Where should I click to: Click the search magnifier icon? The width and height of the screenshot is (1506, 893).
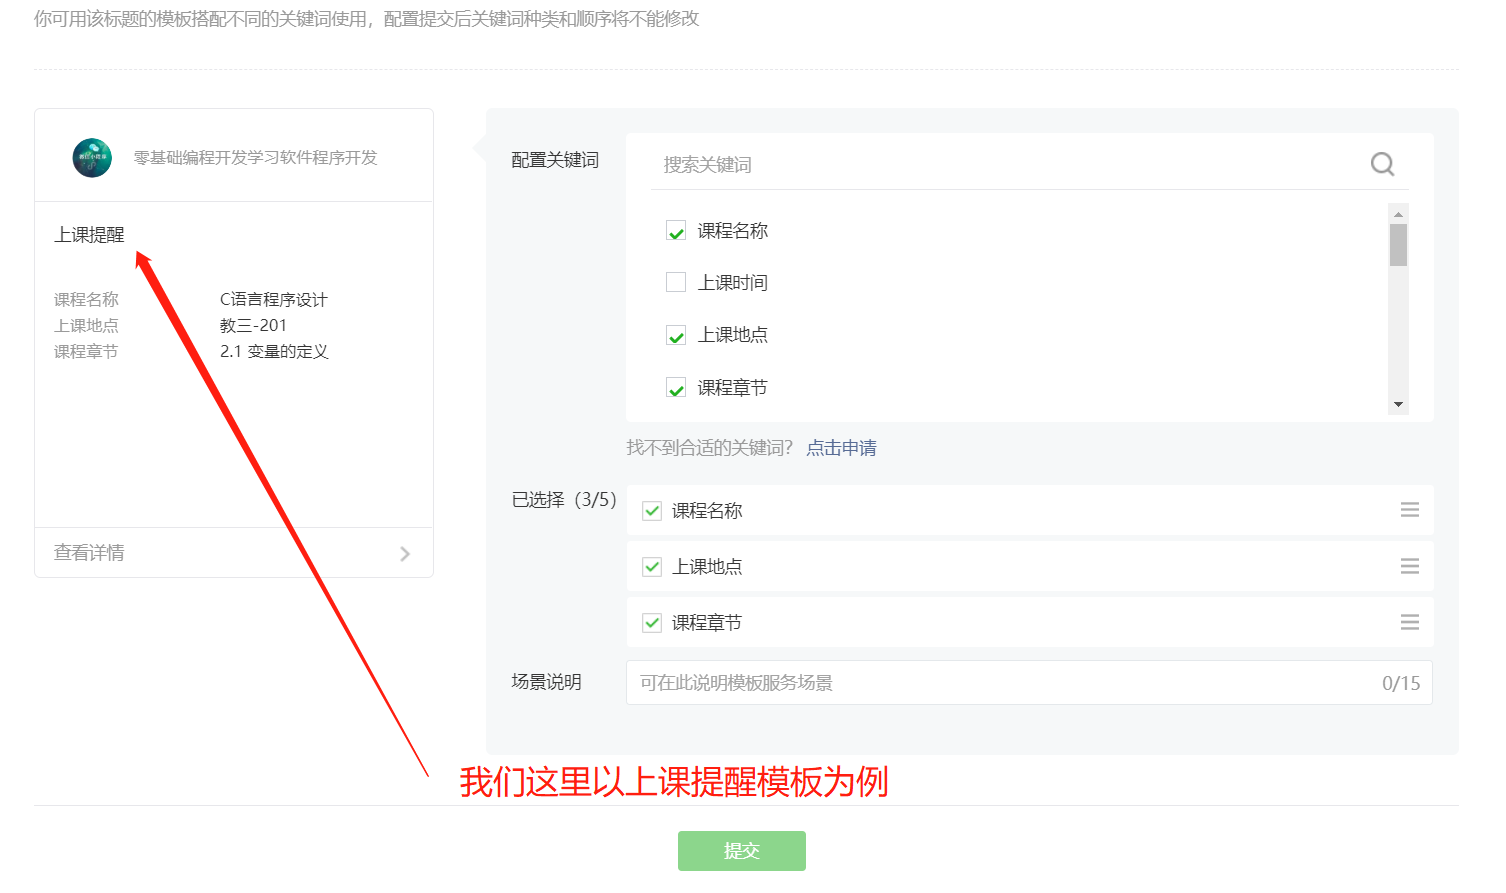1382,164
